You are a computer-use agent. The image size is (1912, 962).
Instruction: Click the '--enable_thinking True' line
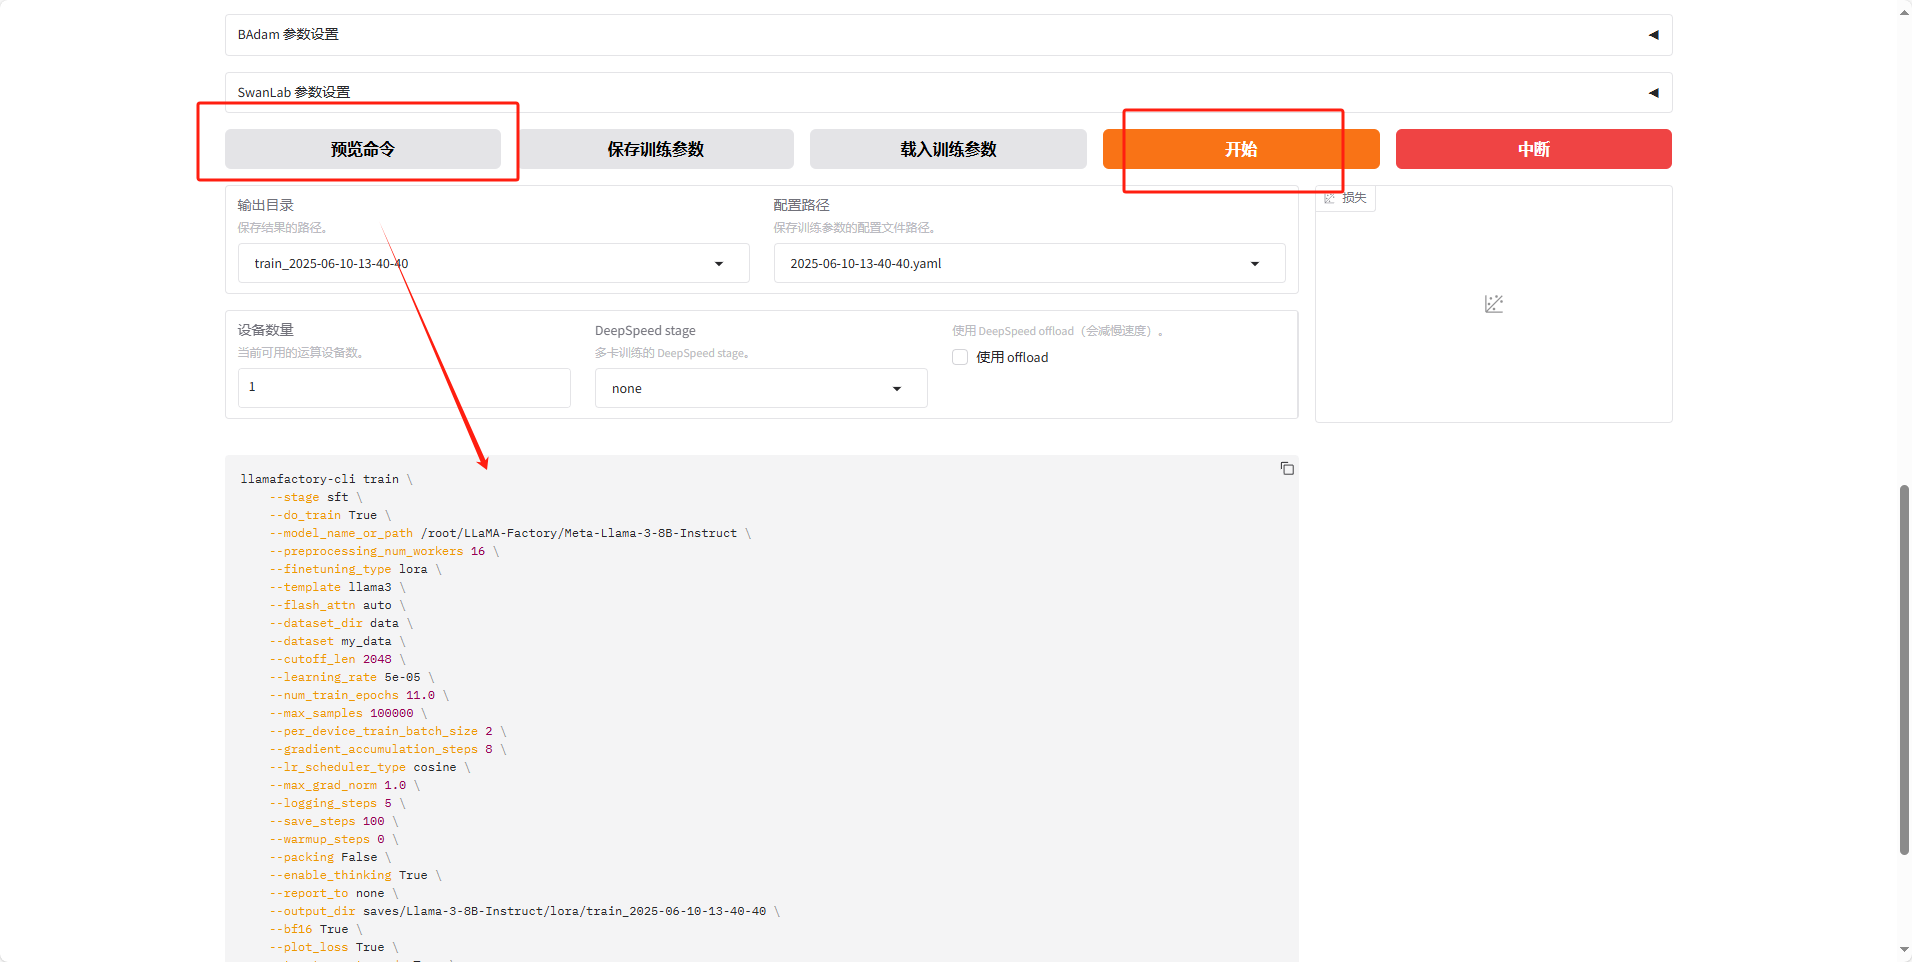355,875
